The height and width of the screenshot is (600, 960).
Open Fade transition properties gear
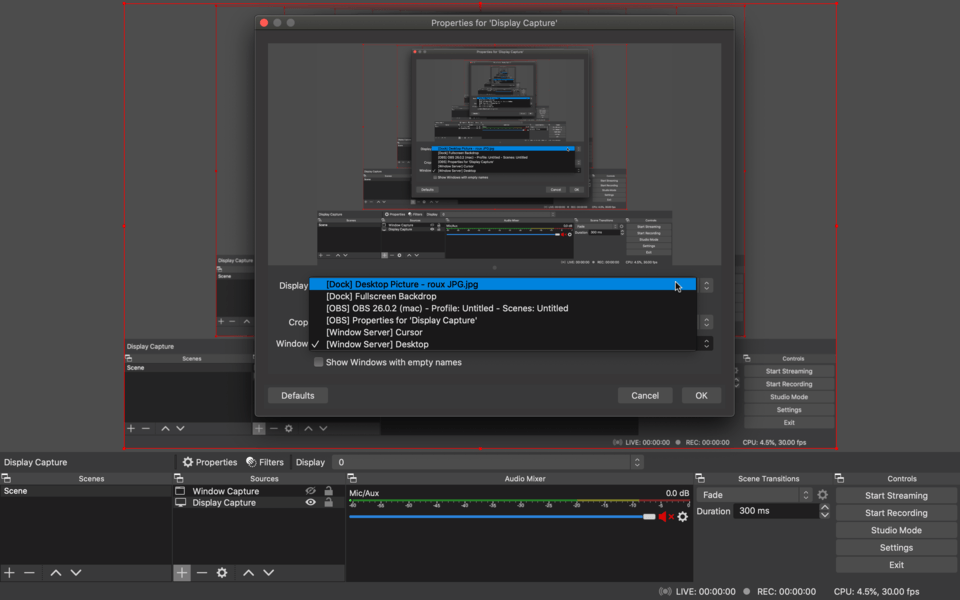(x=822, y=495)
